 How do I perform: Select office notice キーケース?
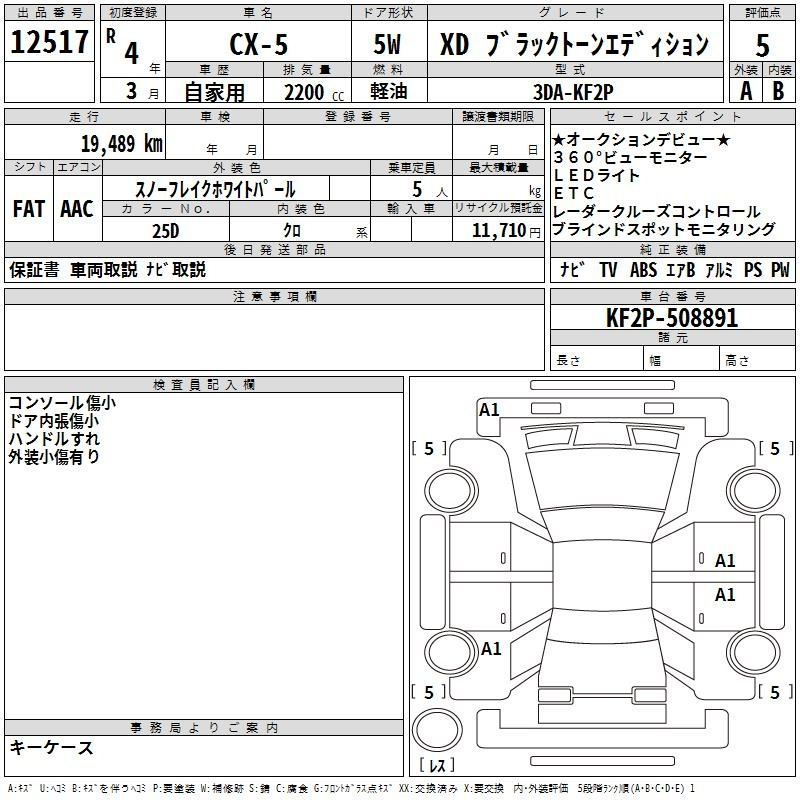point(52,748)
